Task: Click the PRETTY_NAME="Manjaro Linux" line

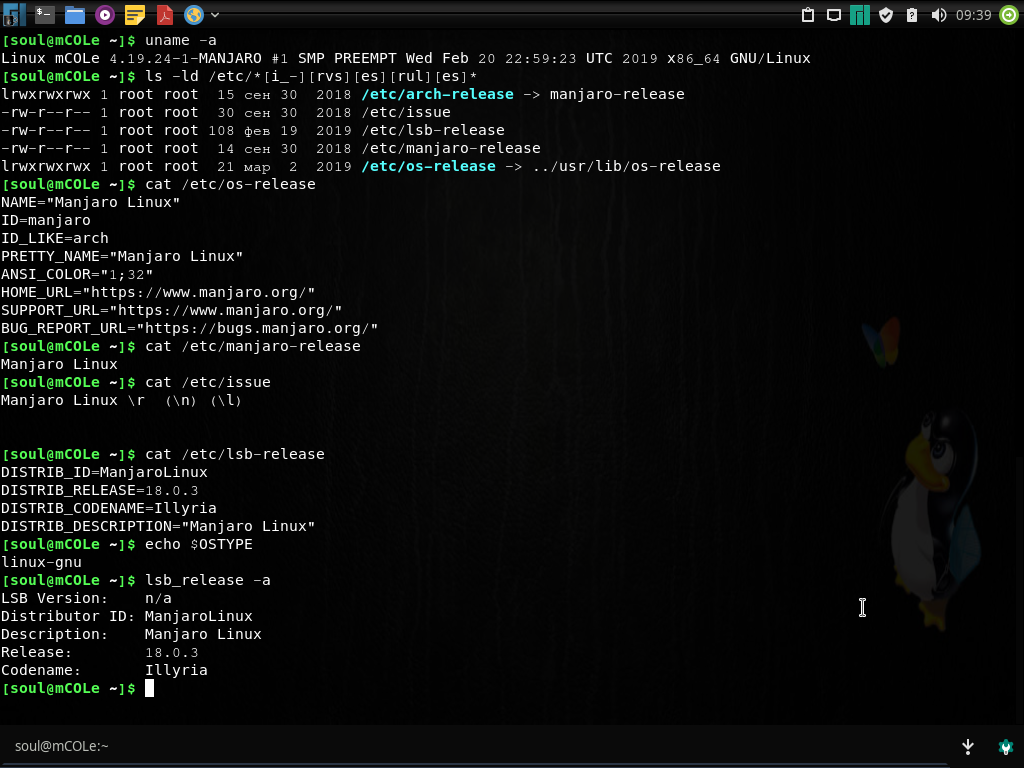Action: [122, 256]
